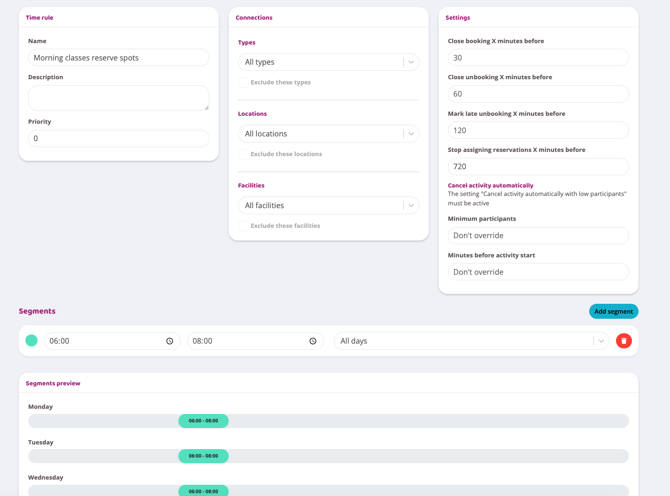This screenshot has width=670, height=496.
Task: Click the Close booking X minutes before field
Action: click(x=538, y=58)
